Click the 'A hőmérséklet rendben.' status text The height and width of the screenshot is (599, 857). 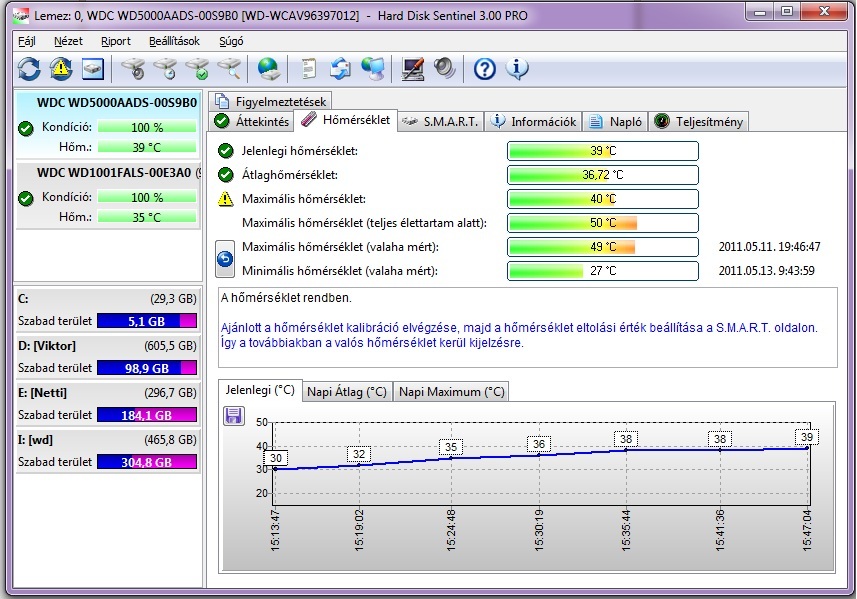pos(286,298)
